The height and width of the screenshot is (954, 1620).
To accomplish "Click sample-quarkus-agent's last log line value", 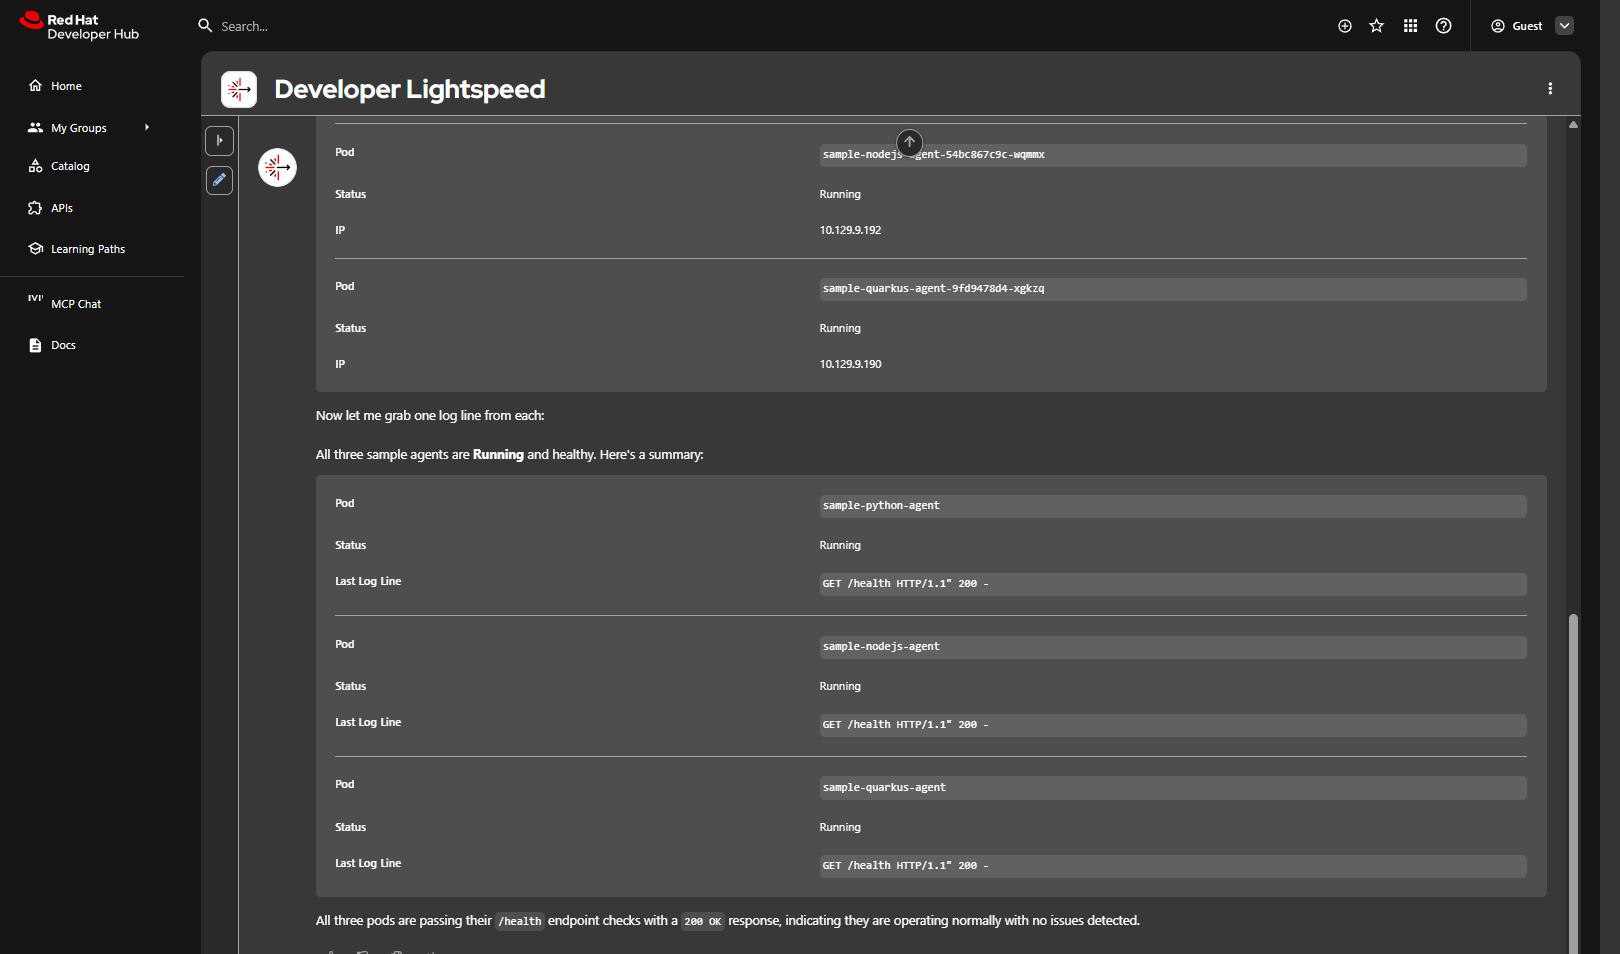I will click(x=1173, y=866).
